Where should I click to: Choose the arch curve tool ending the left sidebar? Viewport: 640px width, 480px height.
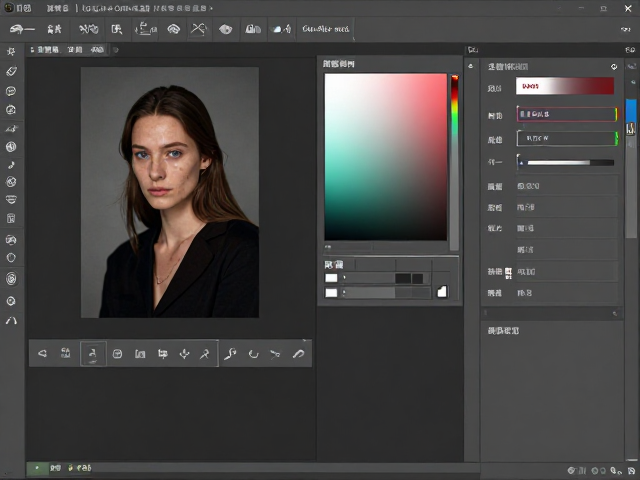coord(11,320)
